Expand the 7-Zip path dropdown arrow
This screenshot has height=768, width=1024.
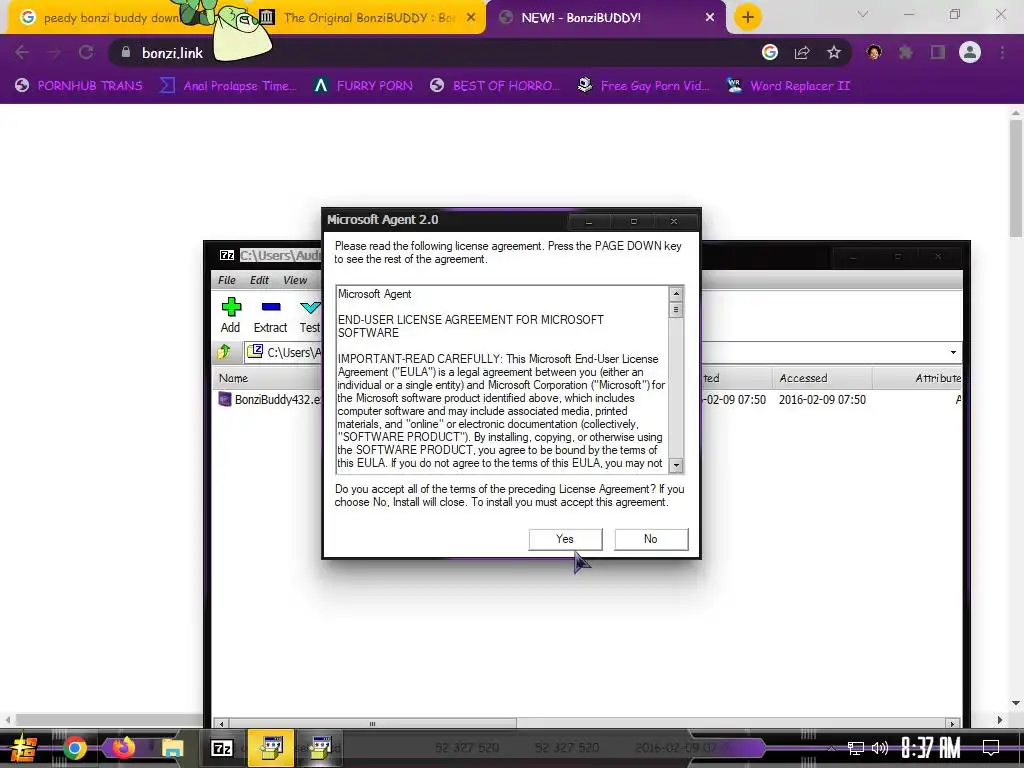[x=953, y=353]
